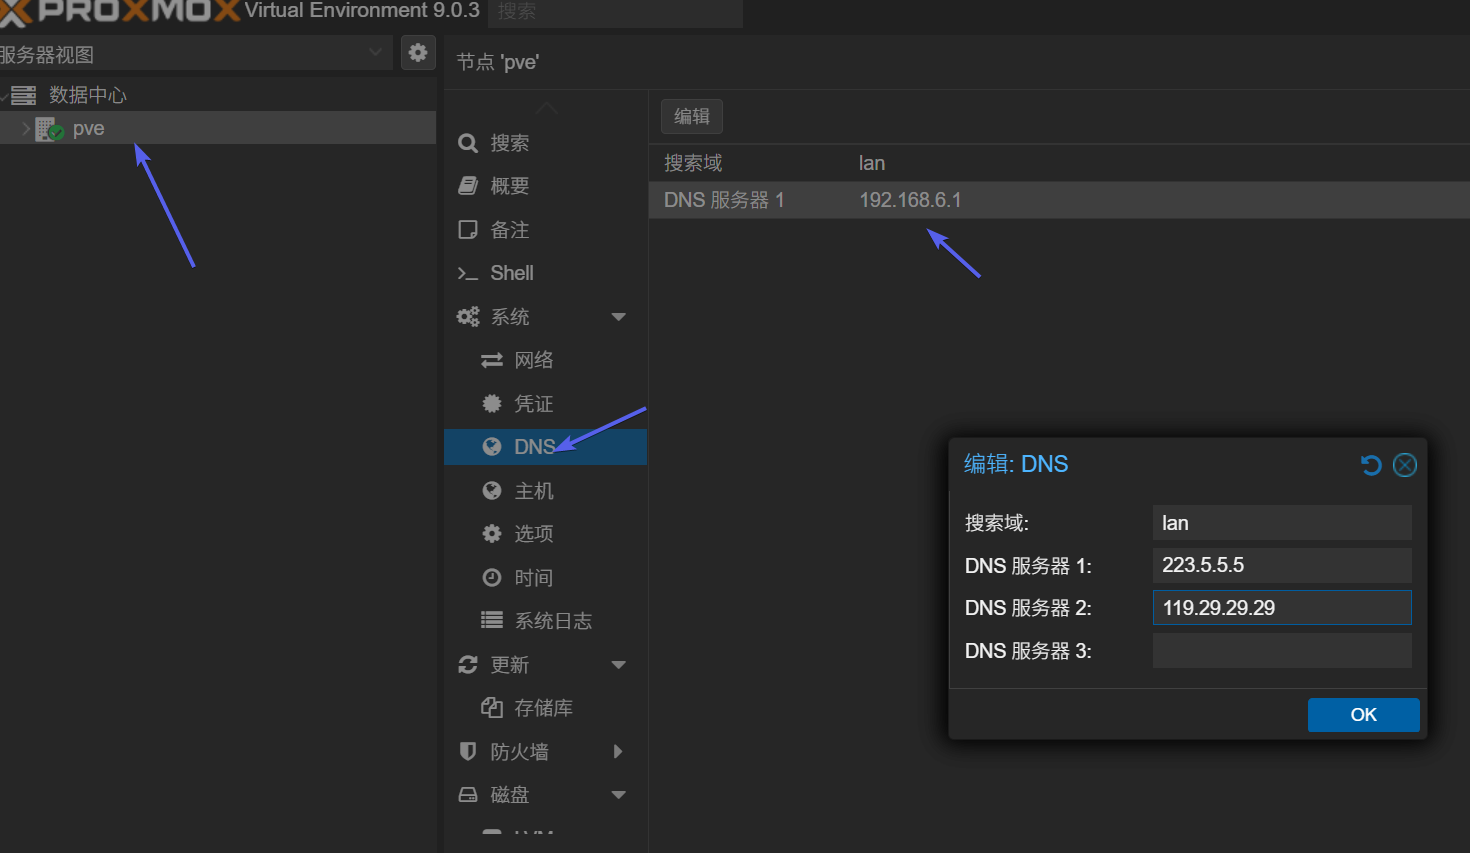Image resolution: width=1470 pixels, height=853 pixels.
Task: Click the top search field
Action: 616,12
